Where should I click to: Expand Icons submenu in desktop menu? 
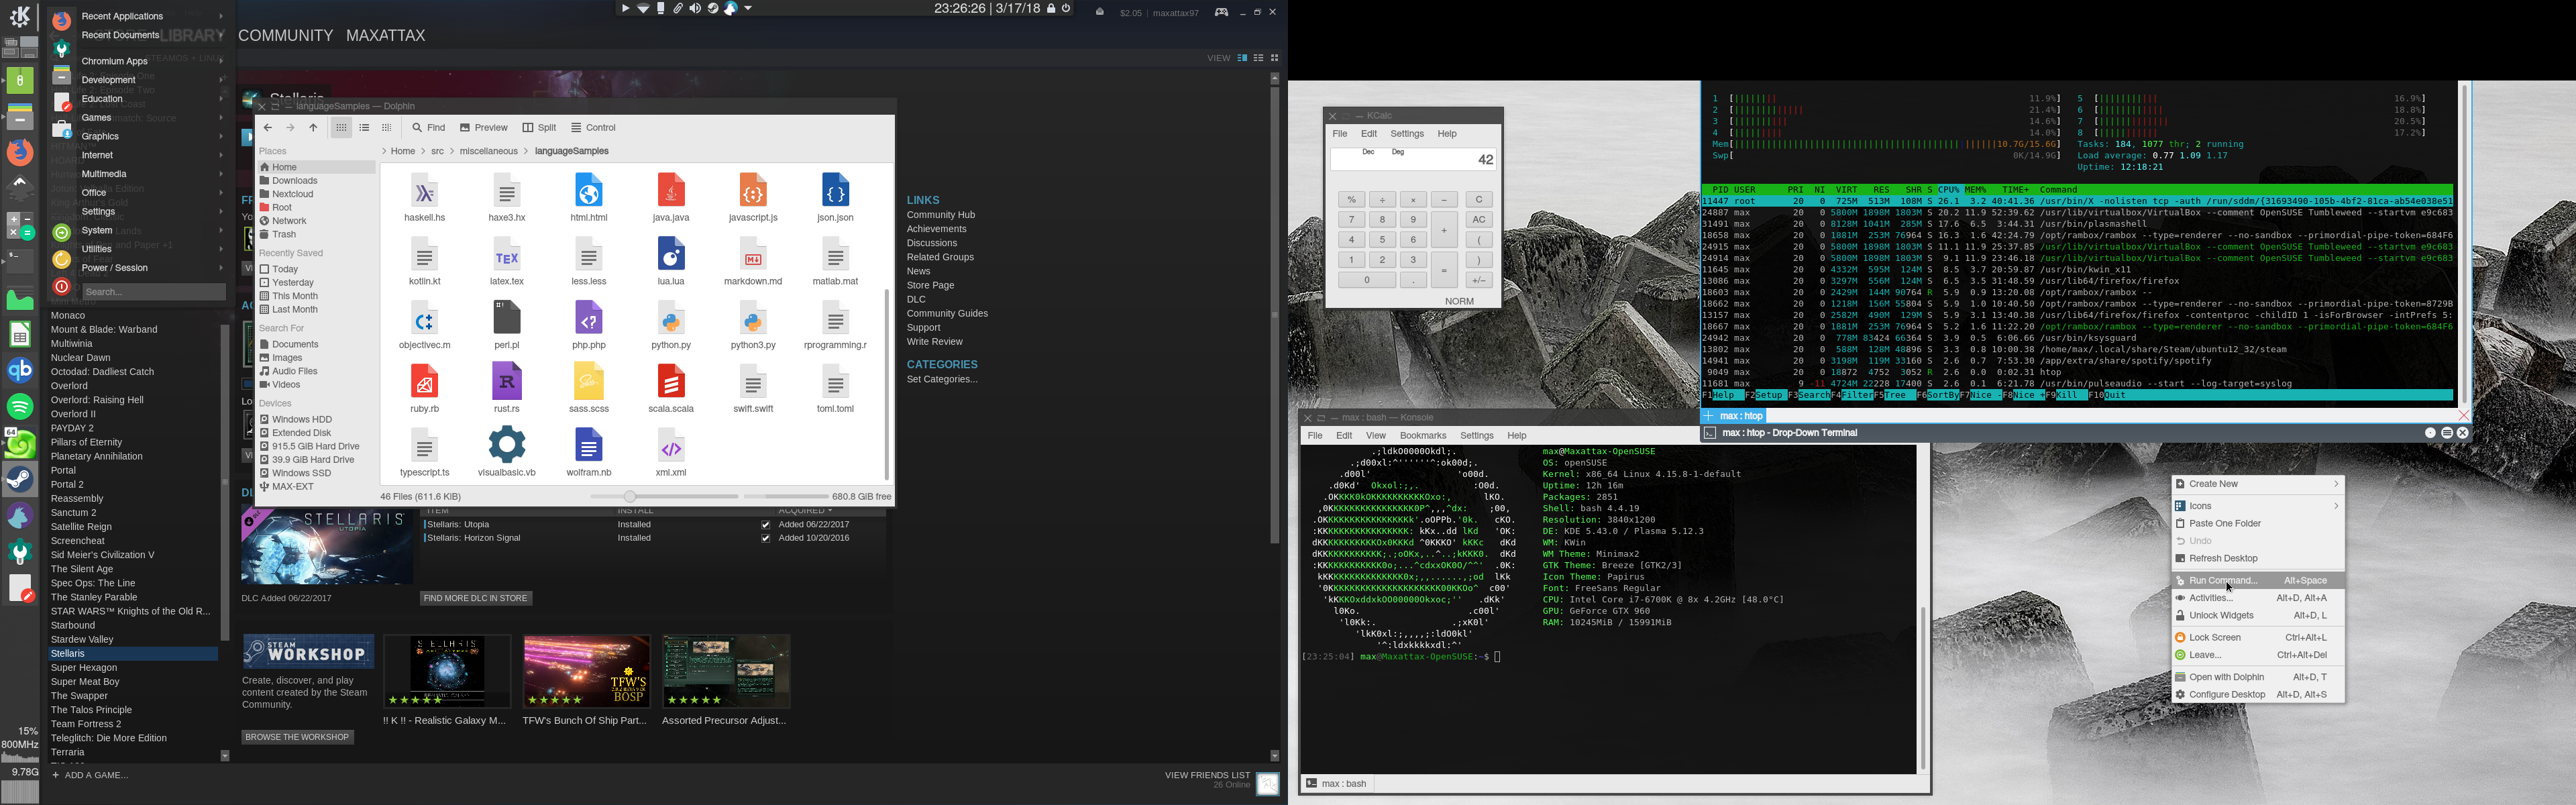2257,506
